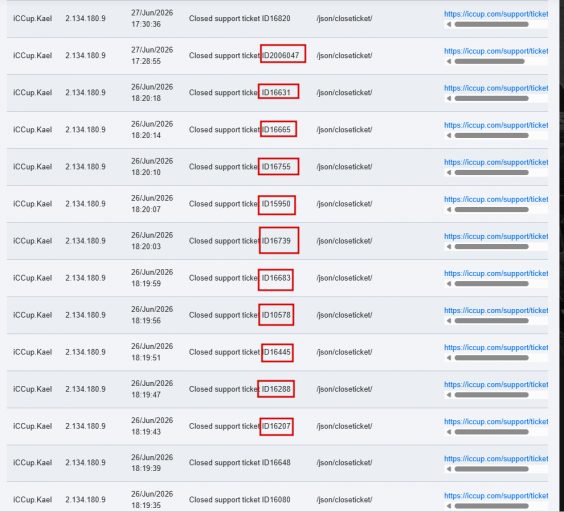Click the scroll-left arrow in the ID16683 row
Image resolution: width=564 pixels, height=512 pixels.
449,284
